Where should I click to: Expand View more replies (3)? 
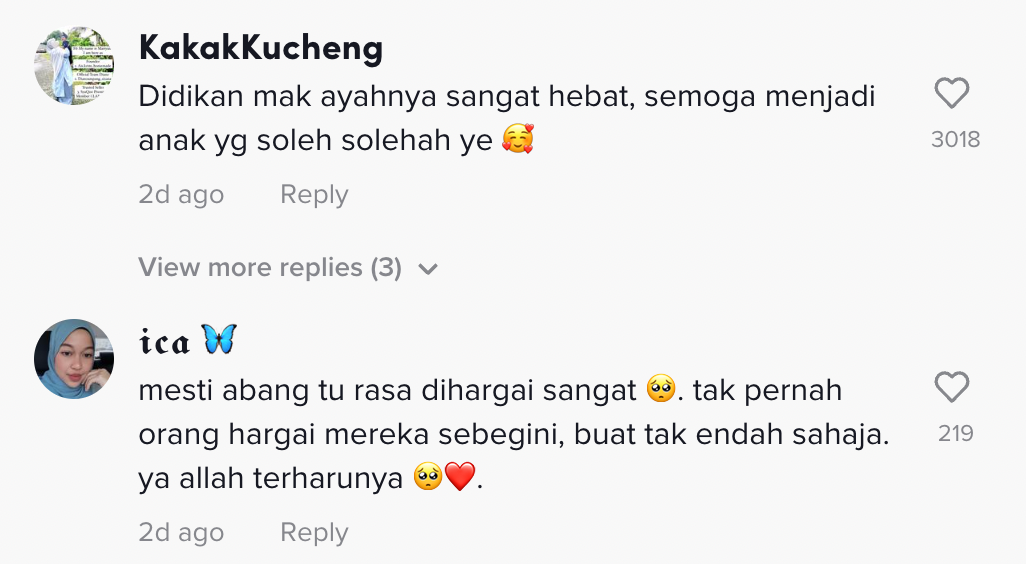pos(270,268)
